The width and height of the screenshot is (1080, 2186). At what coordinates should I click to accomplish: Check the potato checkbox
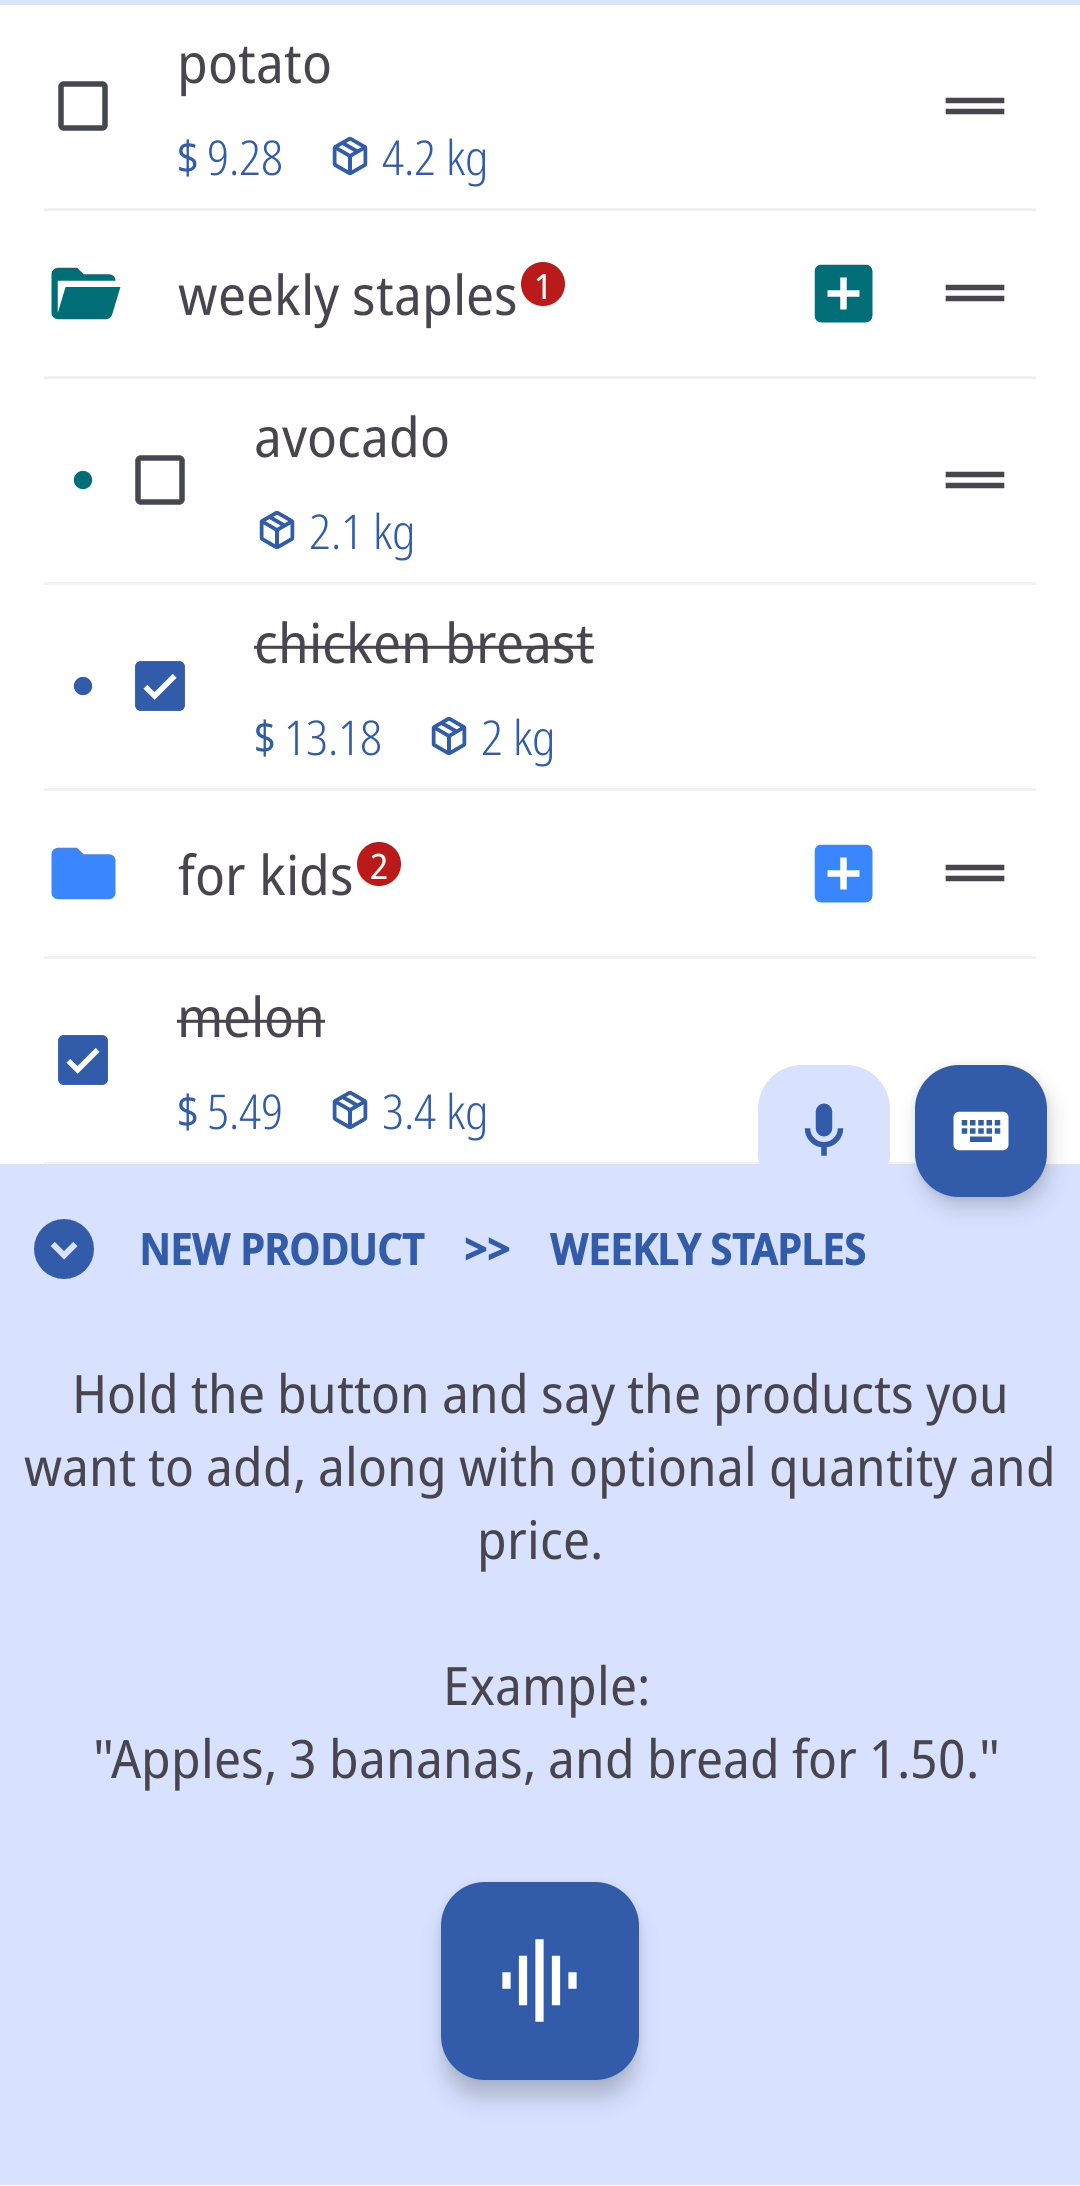(83, 106)
